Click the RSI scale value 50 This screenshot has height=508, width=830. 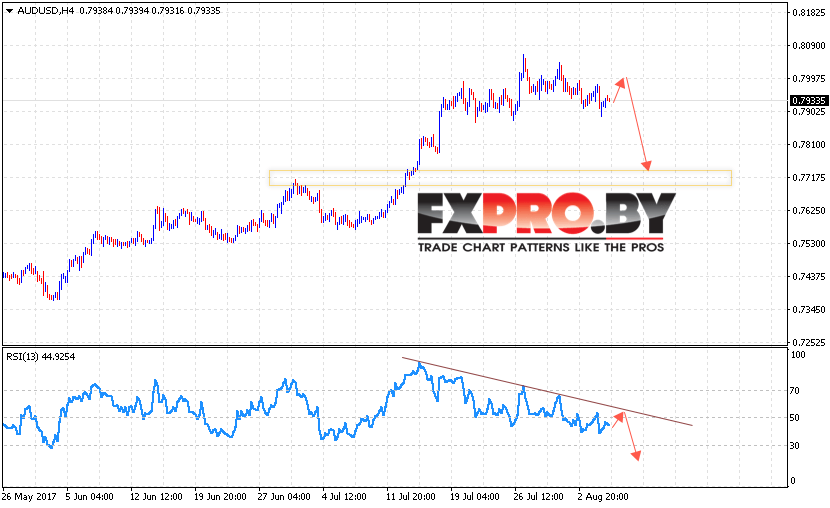[795, 418]
